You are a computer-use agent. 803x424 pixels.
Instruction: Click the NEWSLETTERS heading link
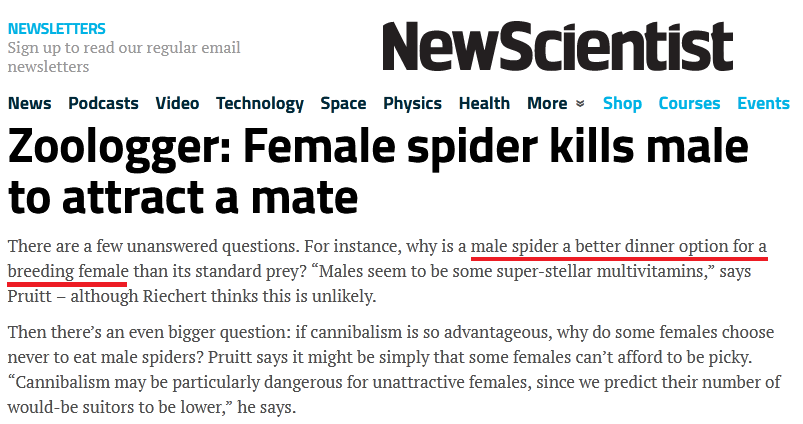pyautogui.click(x=57, y=28)
